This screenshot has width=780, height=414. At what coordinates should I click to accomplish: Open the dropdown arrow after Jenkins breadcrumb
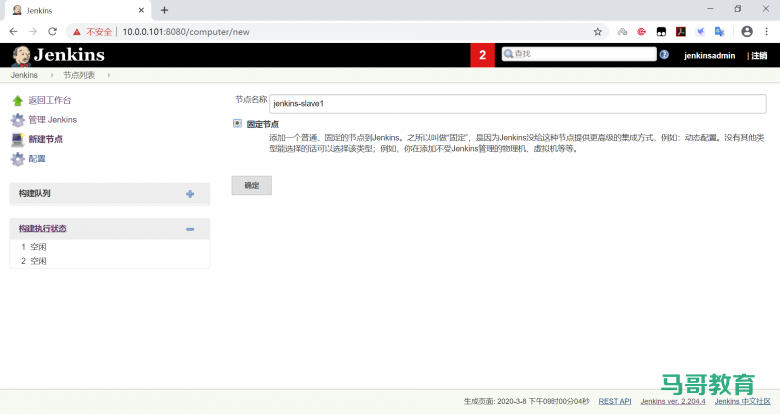coord(52,75)
